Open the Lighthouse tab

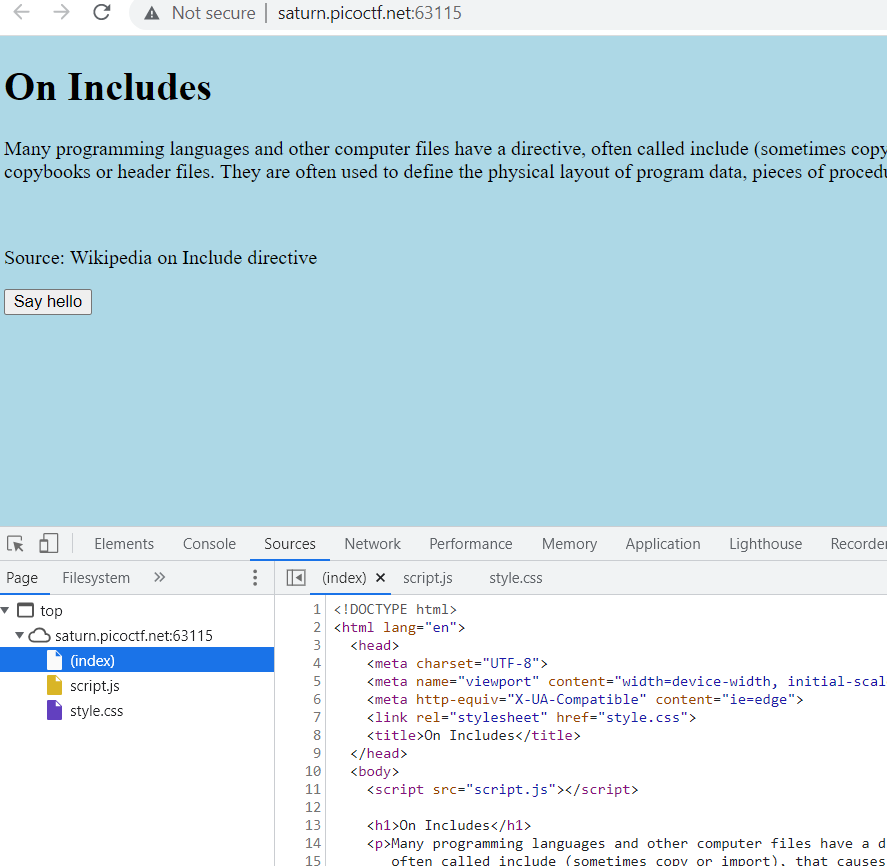pos(765,544)
